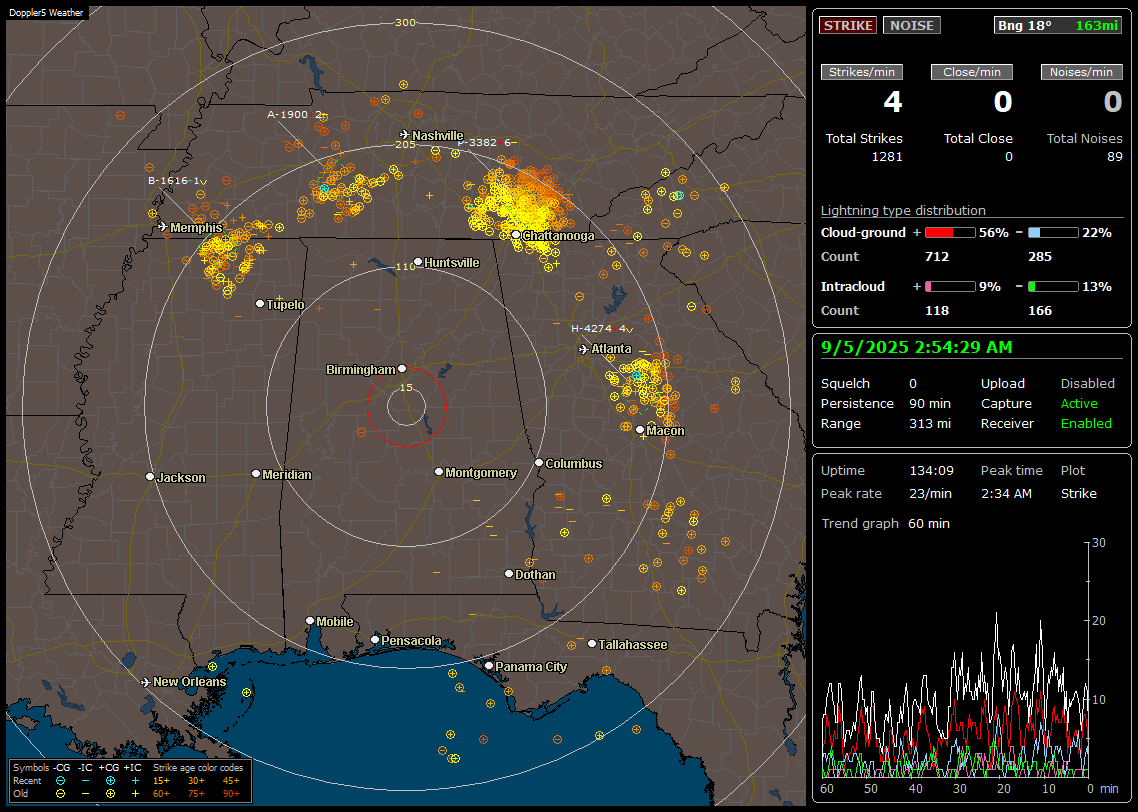Screen dimensions: 1138x812
Task: Click the 90+ strike age color code
Action: point(231,794)
